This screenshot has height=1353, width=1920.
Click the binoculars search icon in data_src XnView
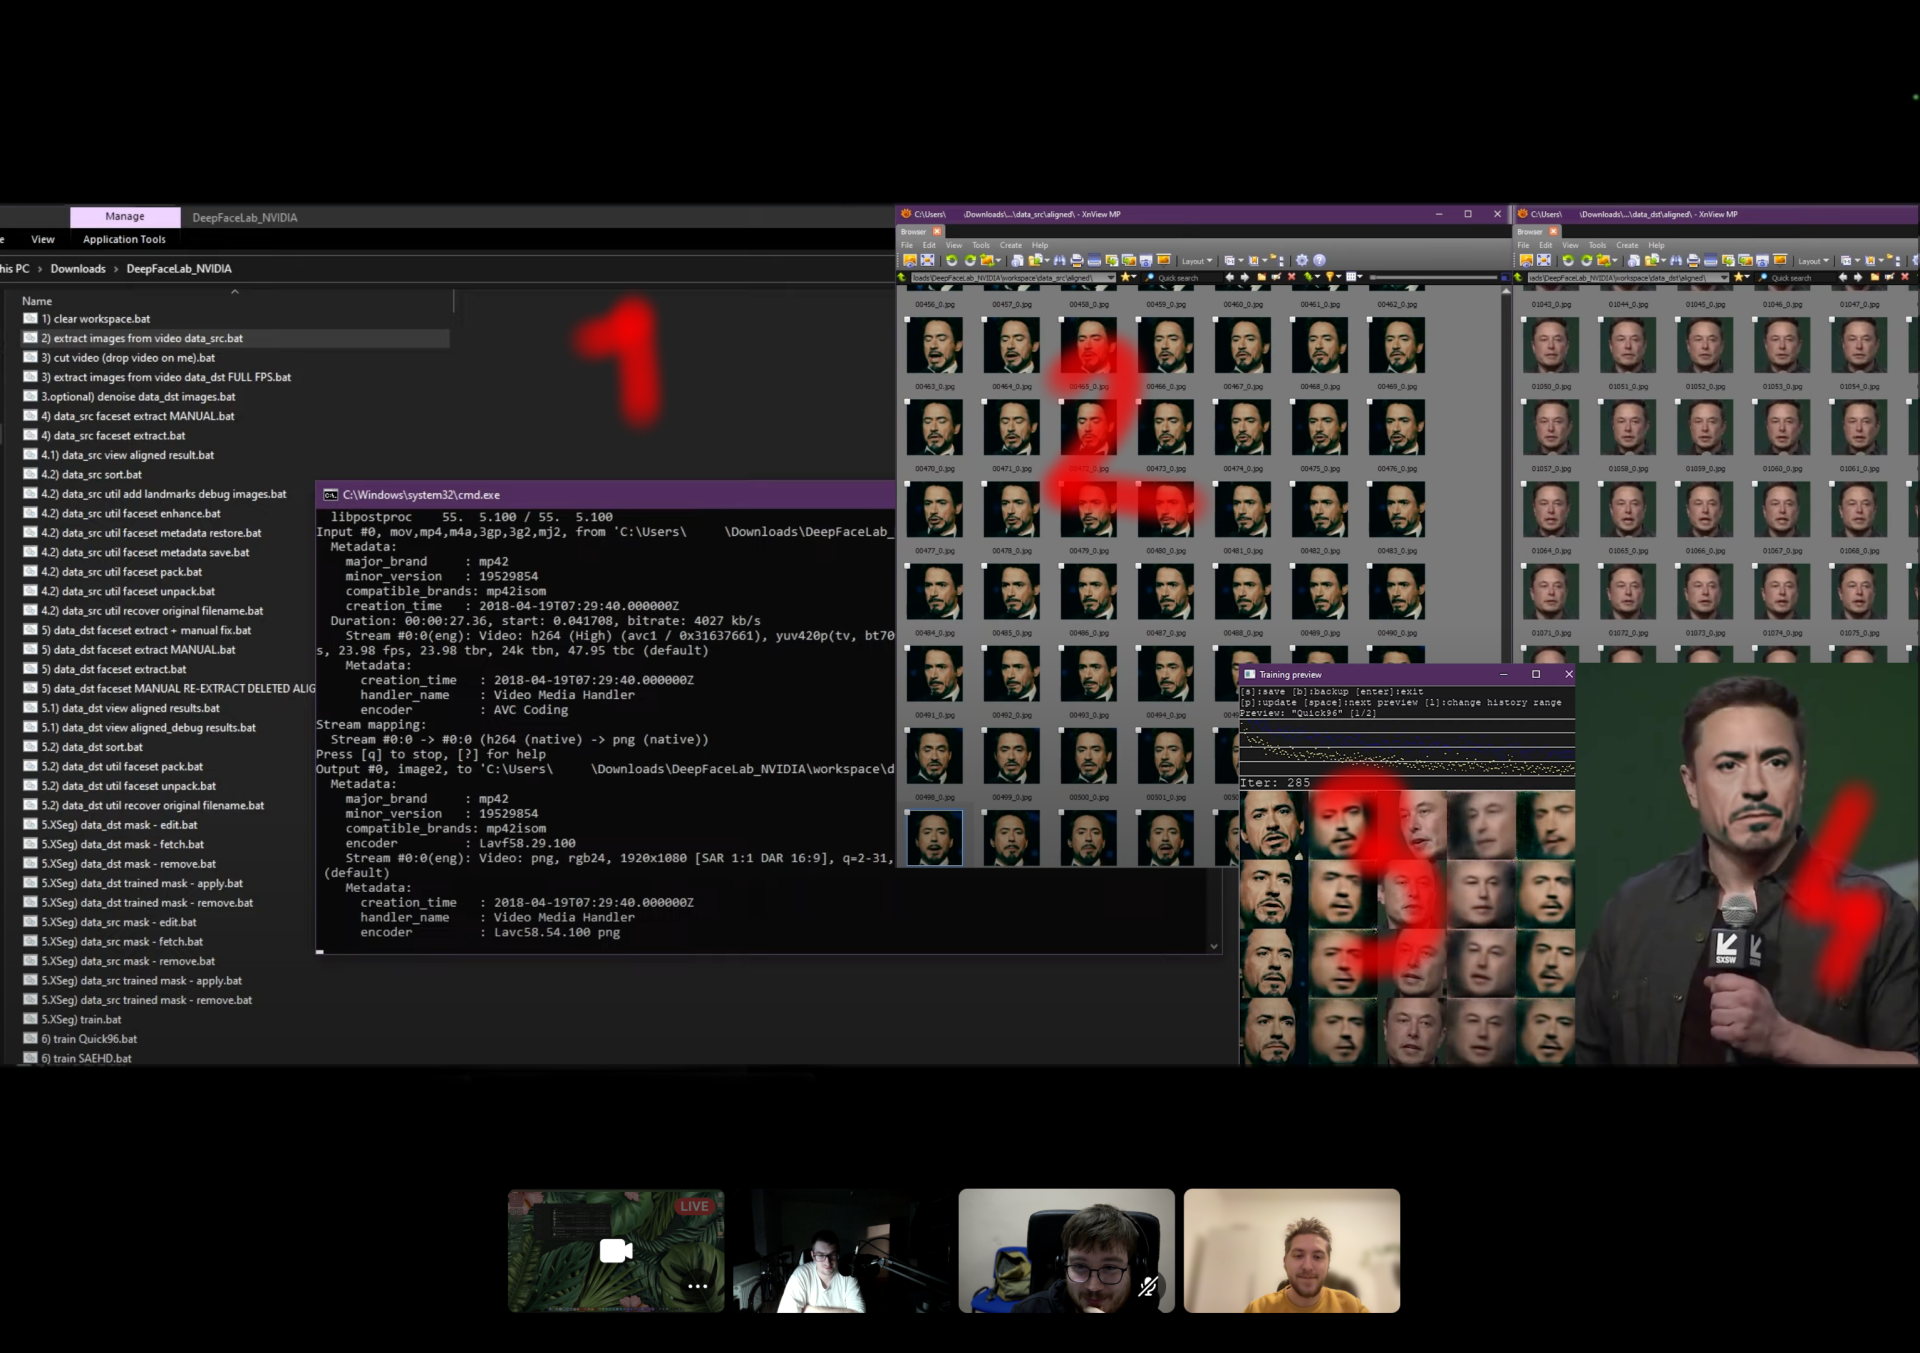coord(1060,260)
